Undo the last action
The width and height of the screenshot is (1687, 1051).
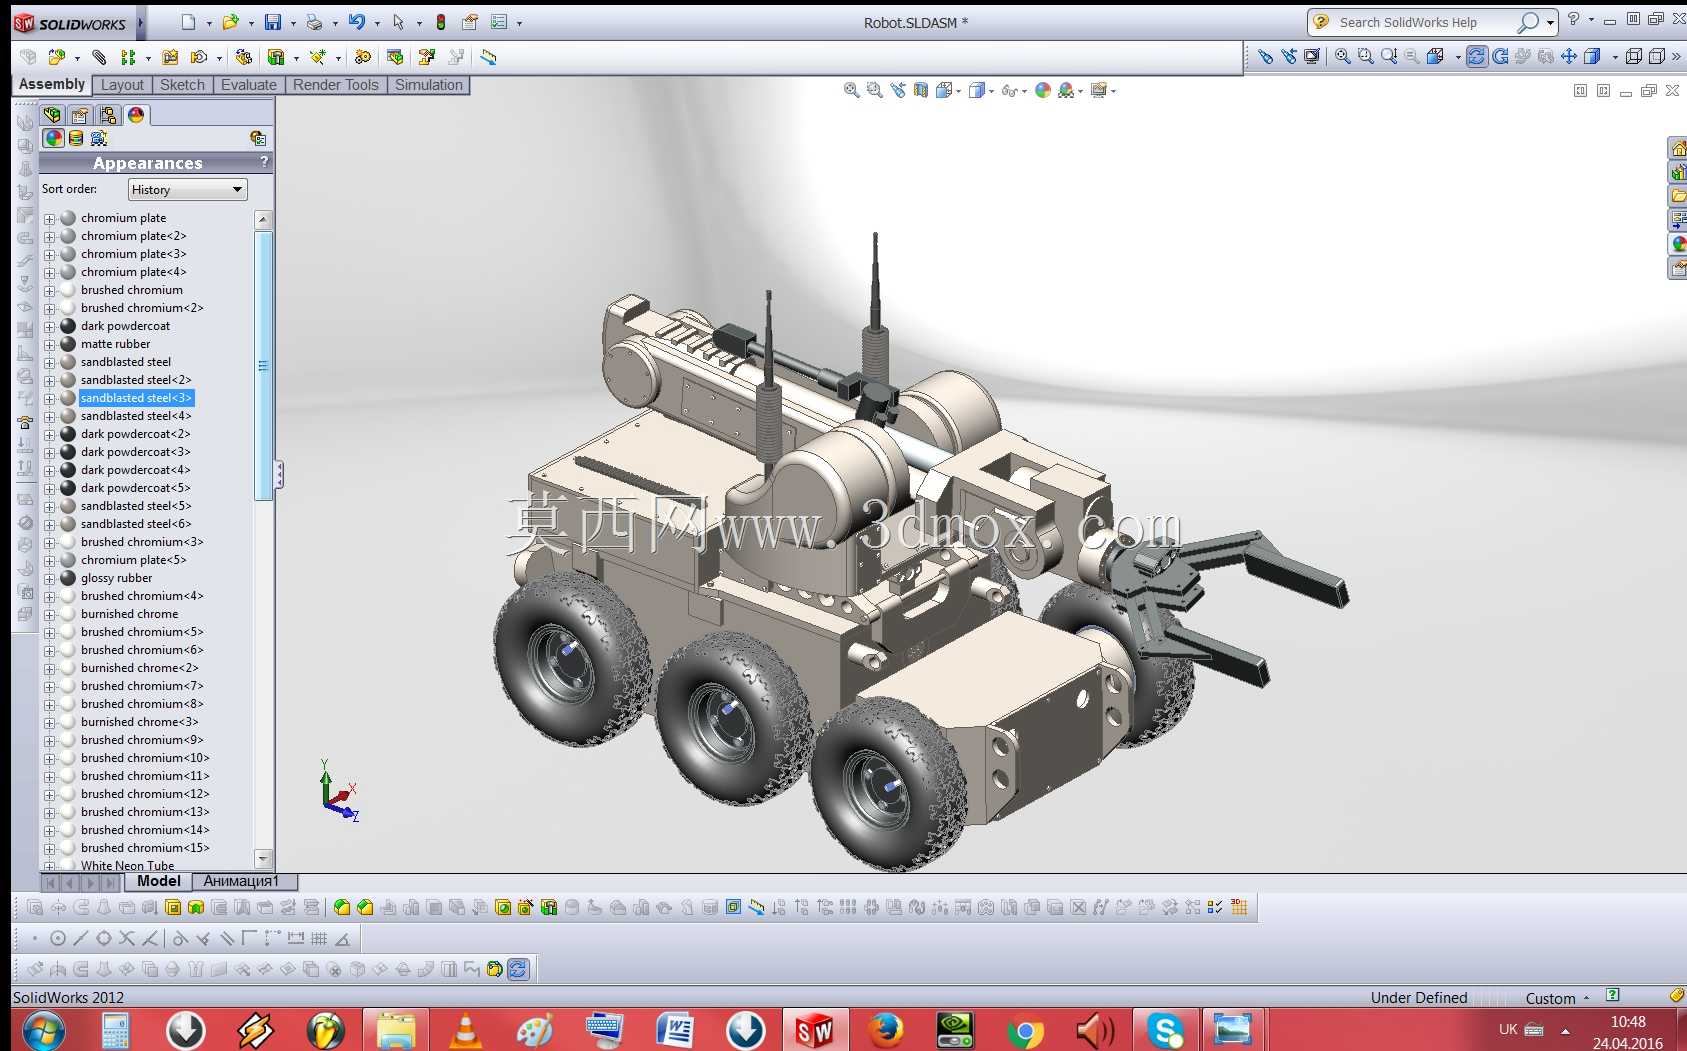click(356, 22)
